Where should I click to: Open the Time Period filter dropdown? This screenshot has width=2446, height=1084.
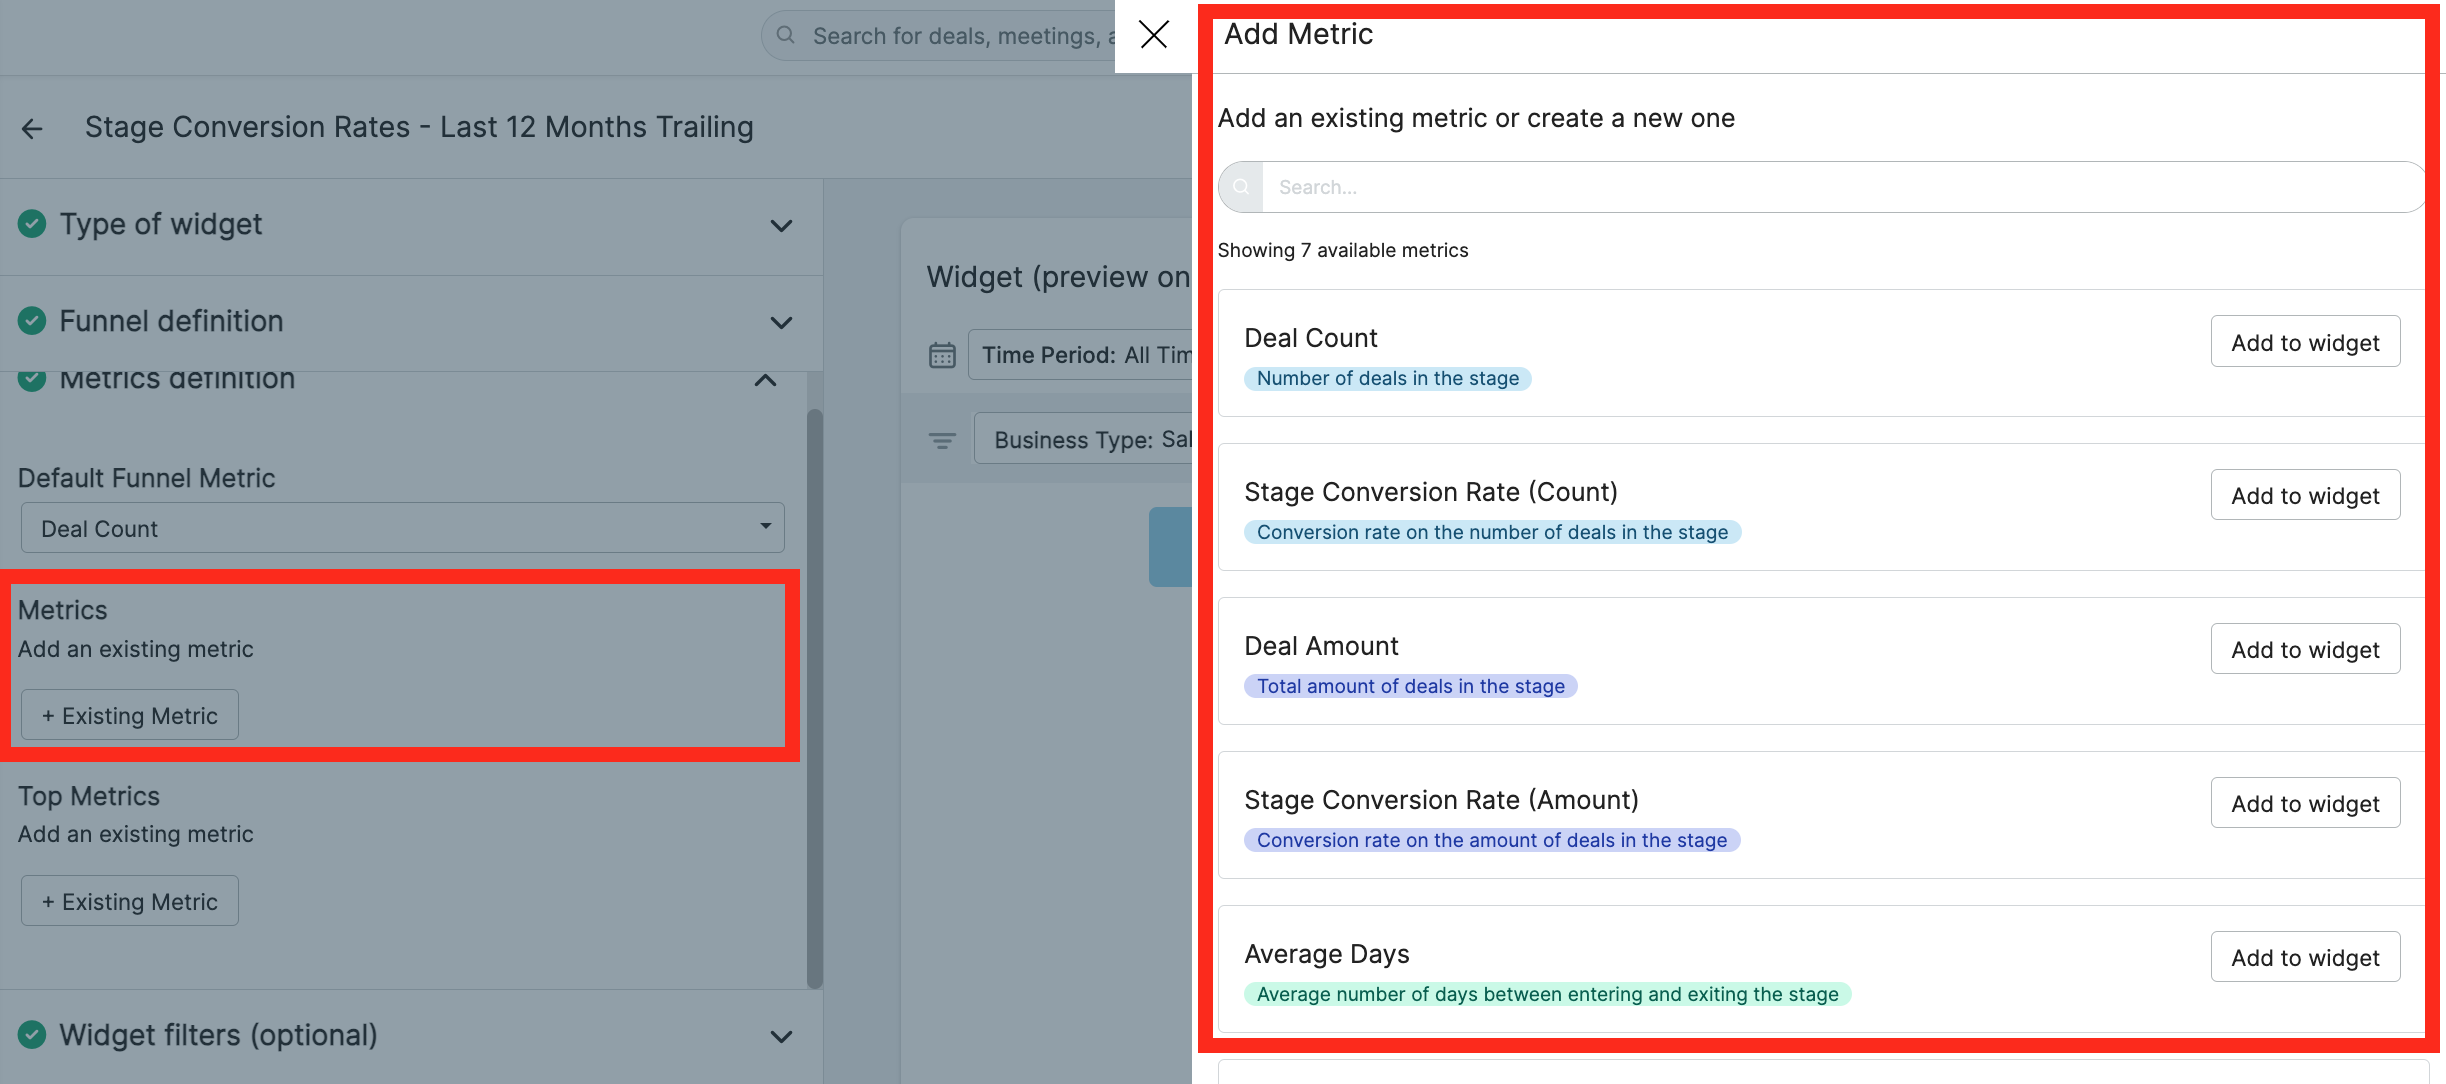(1080, 355)
